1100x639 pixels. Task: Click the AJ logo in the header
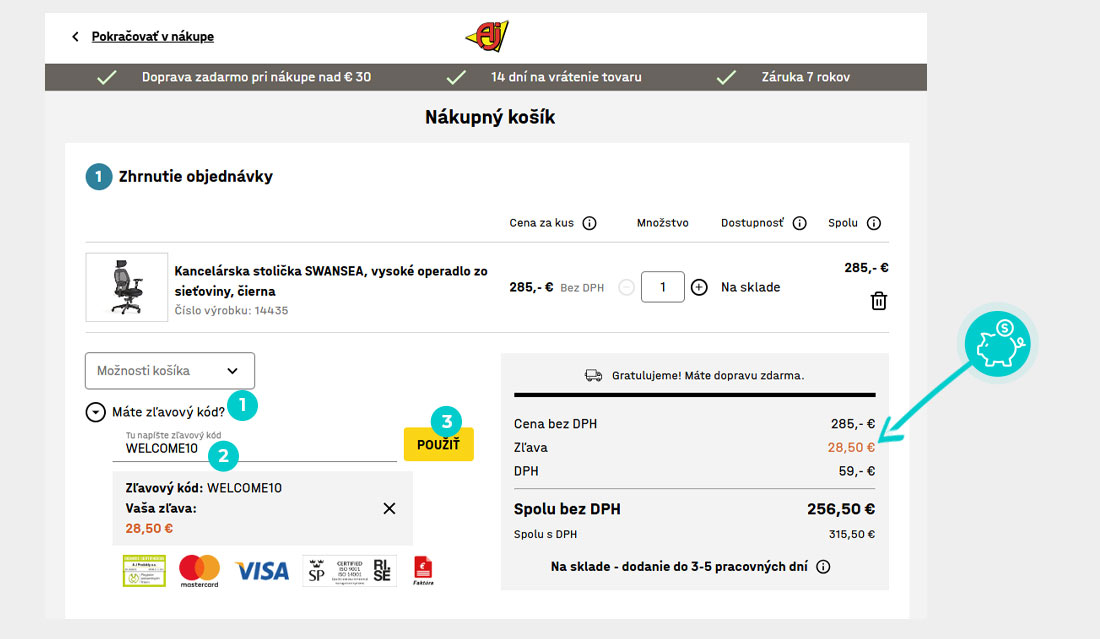488,36
